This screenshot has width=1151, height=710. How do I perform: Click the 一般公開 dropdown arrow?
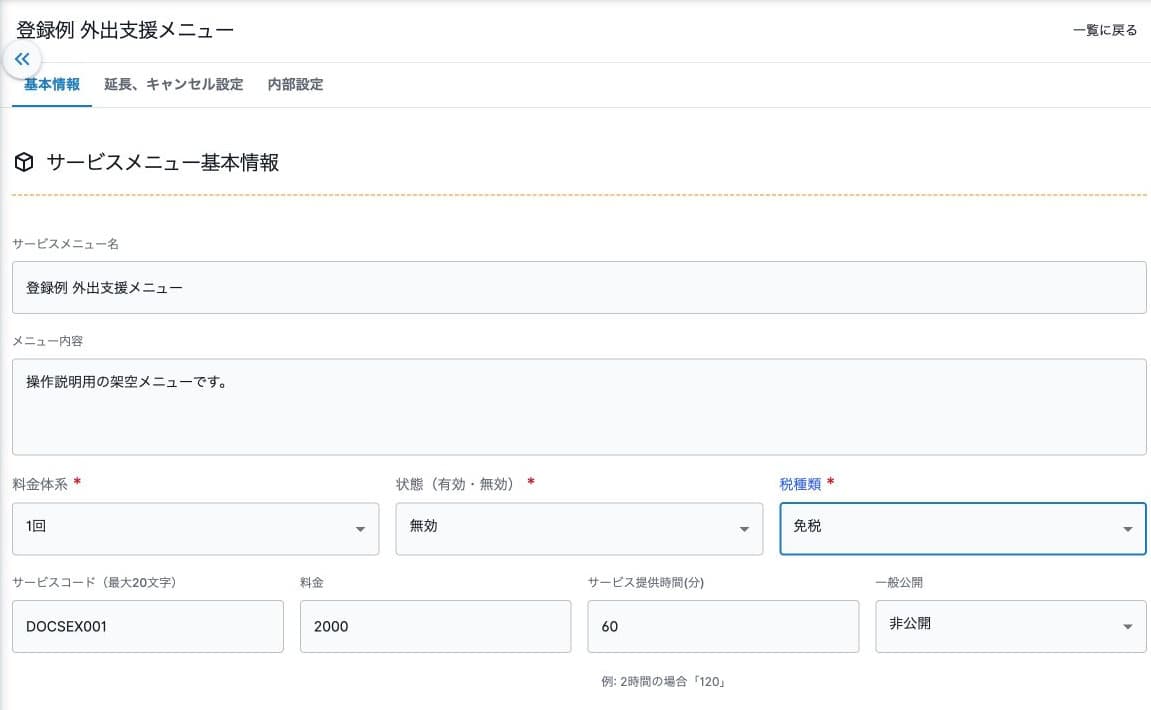point(1128,627)
